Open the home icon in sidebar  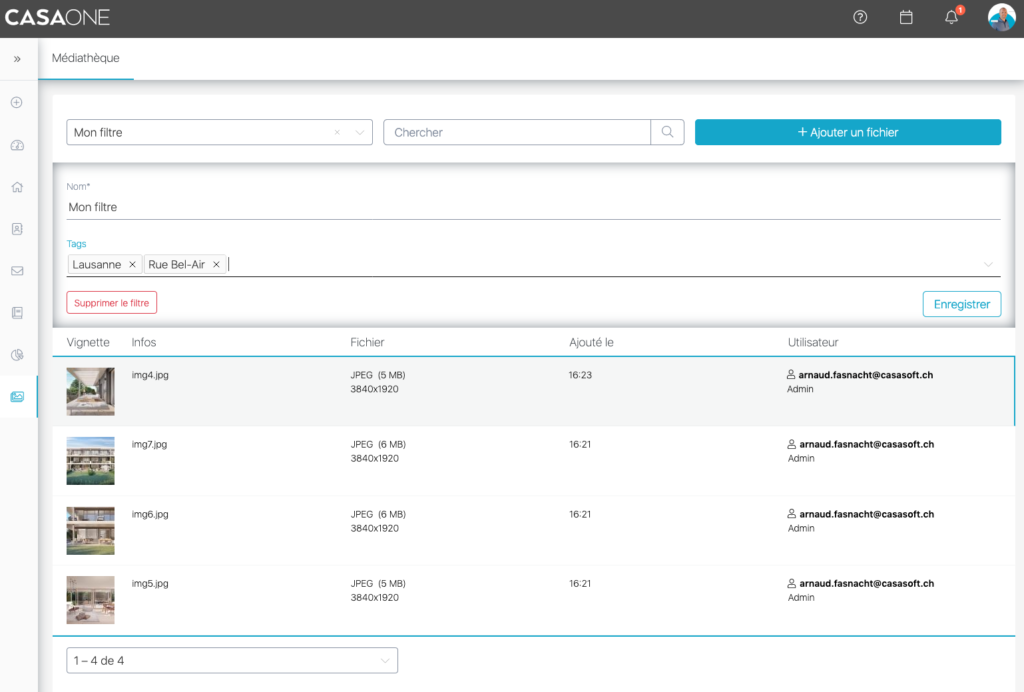(17, 187)
